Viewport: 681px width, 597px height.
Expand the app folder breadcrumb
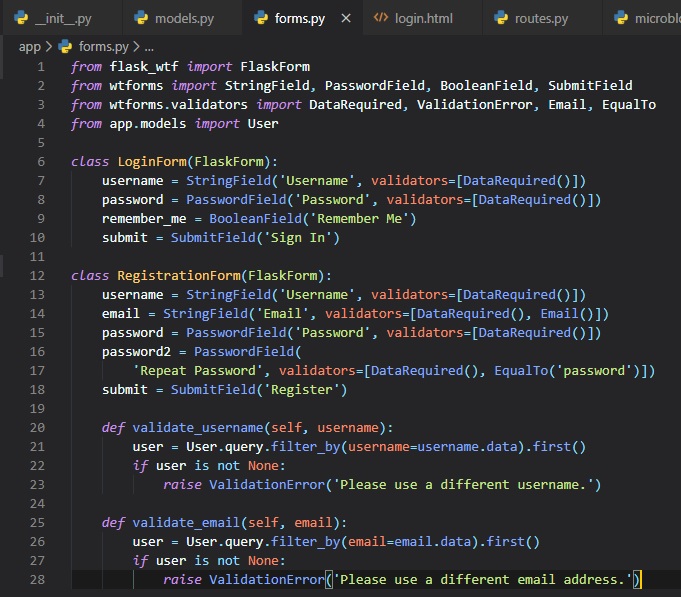[x=28, y=46]
